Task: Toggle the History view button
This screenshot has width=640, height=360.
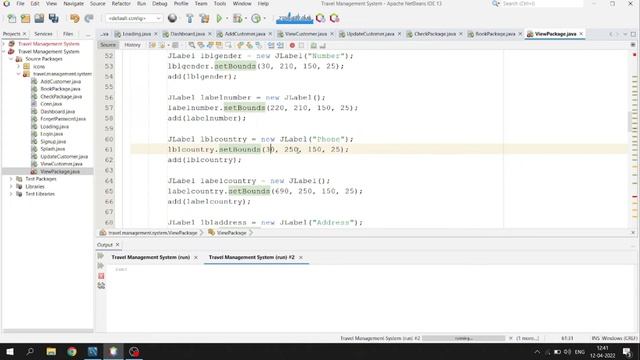Action: point(132,45)
